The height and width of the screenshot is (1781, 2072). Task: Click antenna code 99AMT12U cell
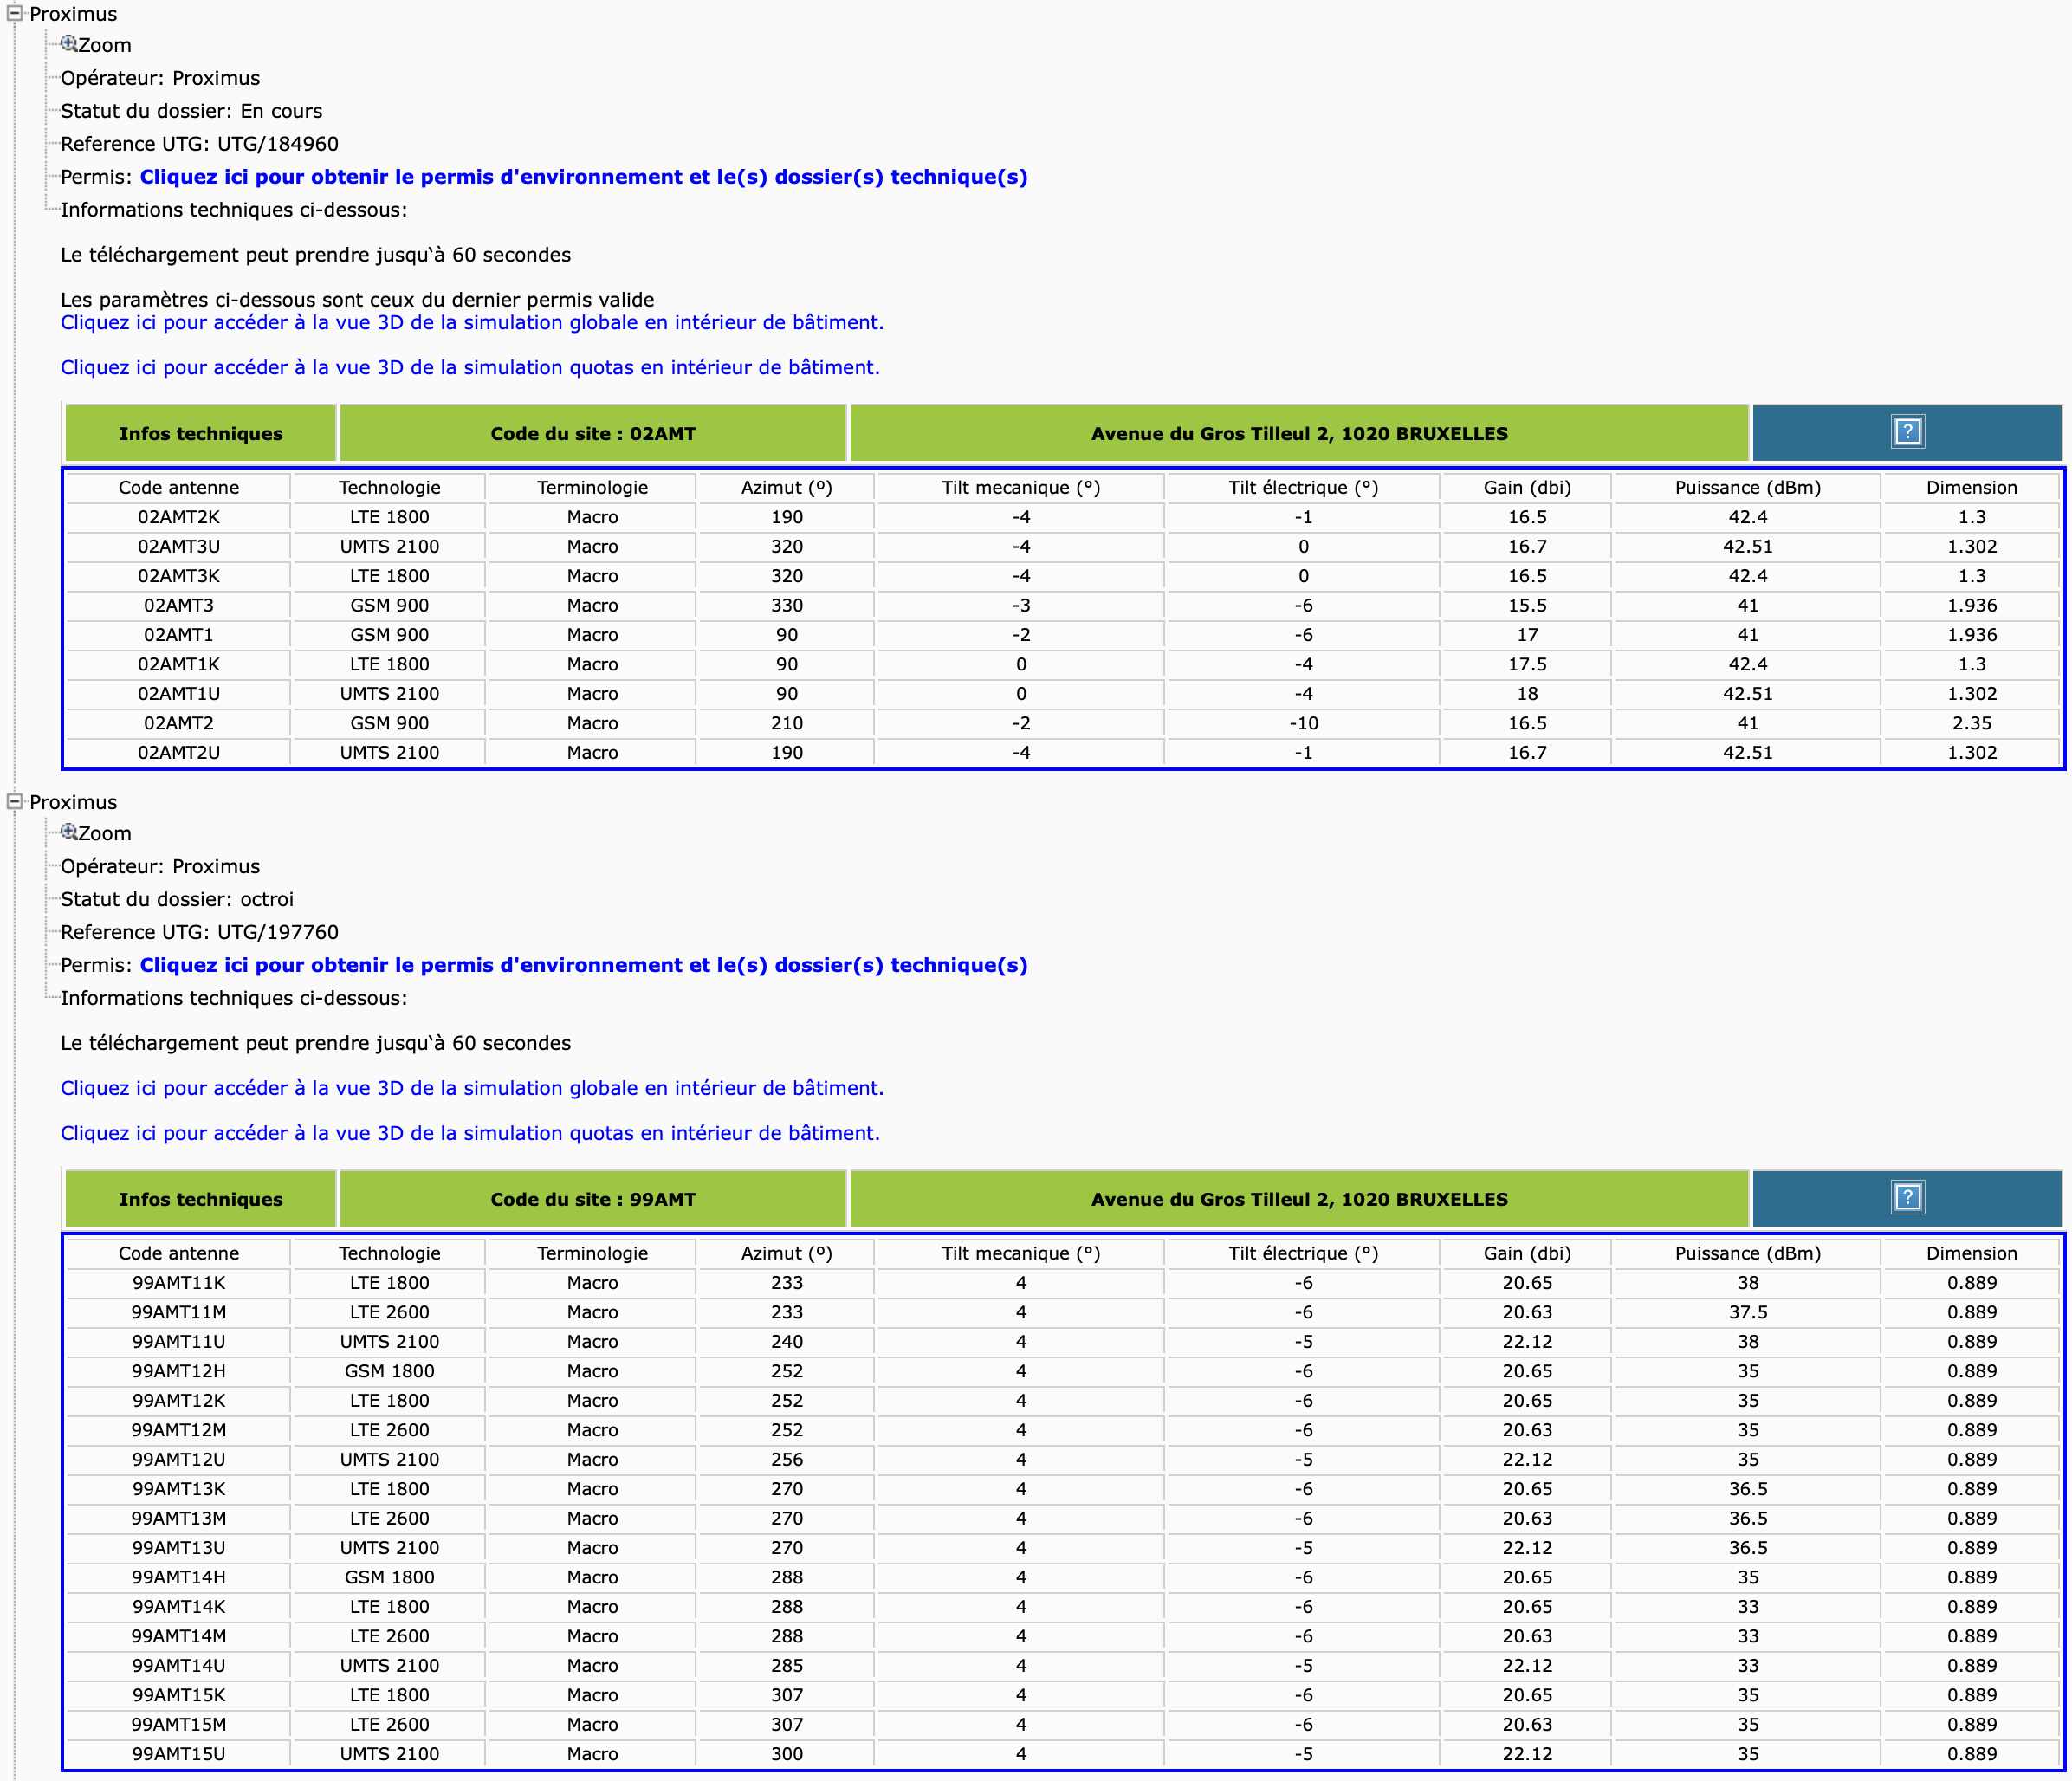pyautogui.click(x=179, y=1460)
